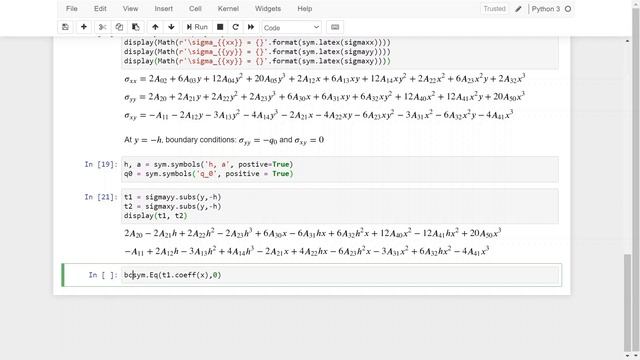
Task: Move selected cell up arrow
Action: click(155, 27)
